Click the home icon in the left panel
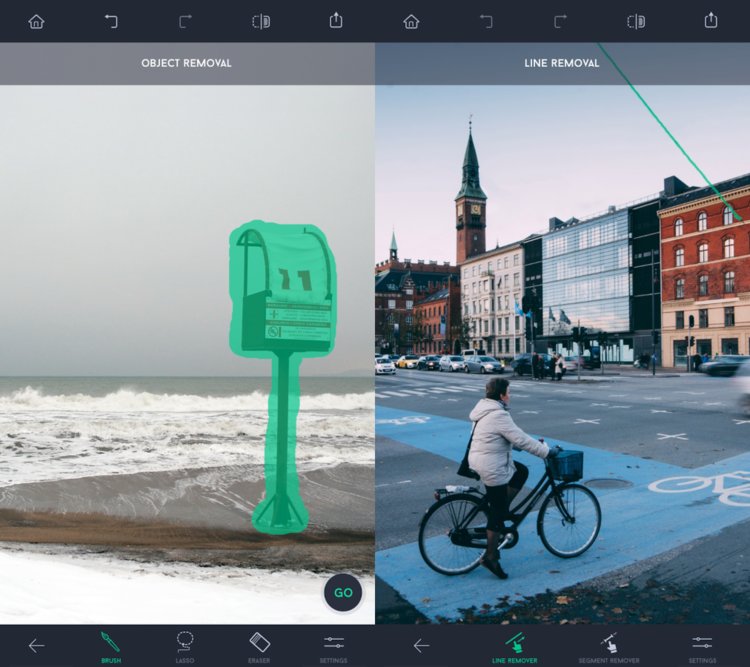 pyautogui.click(x=36, y=22)
